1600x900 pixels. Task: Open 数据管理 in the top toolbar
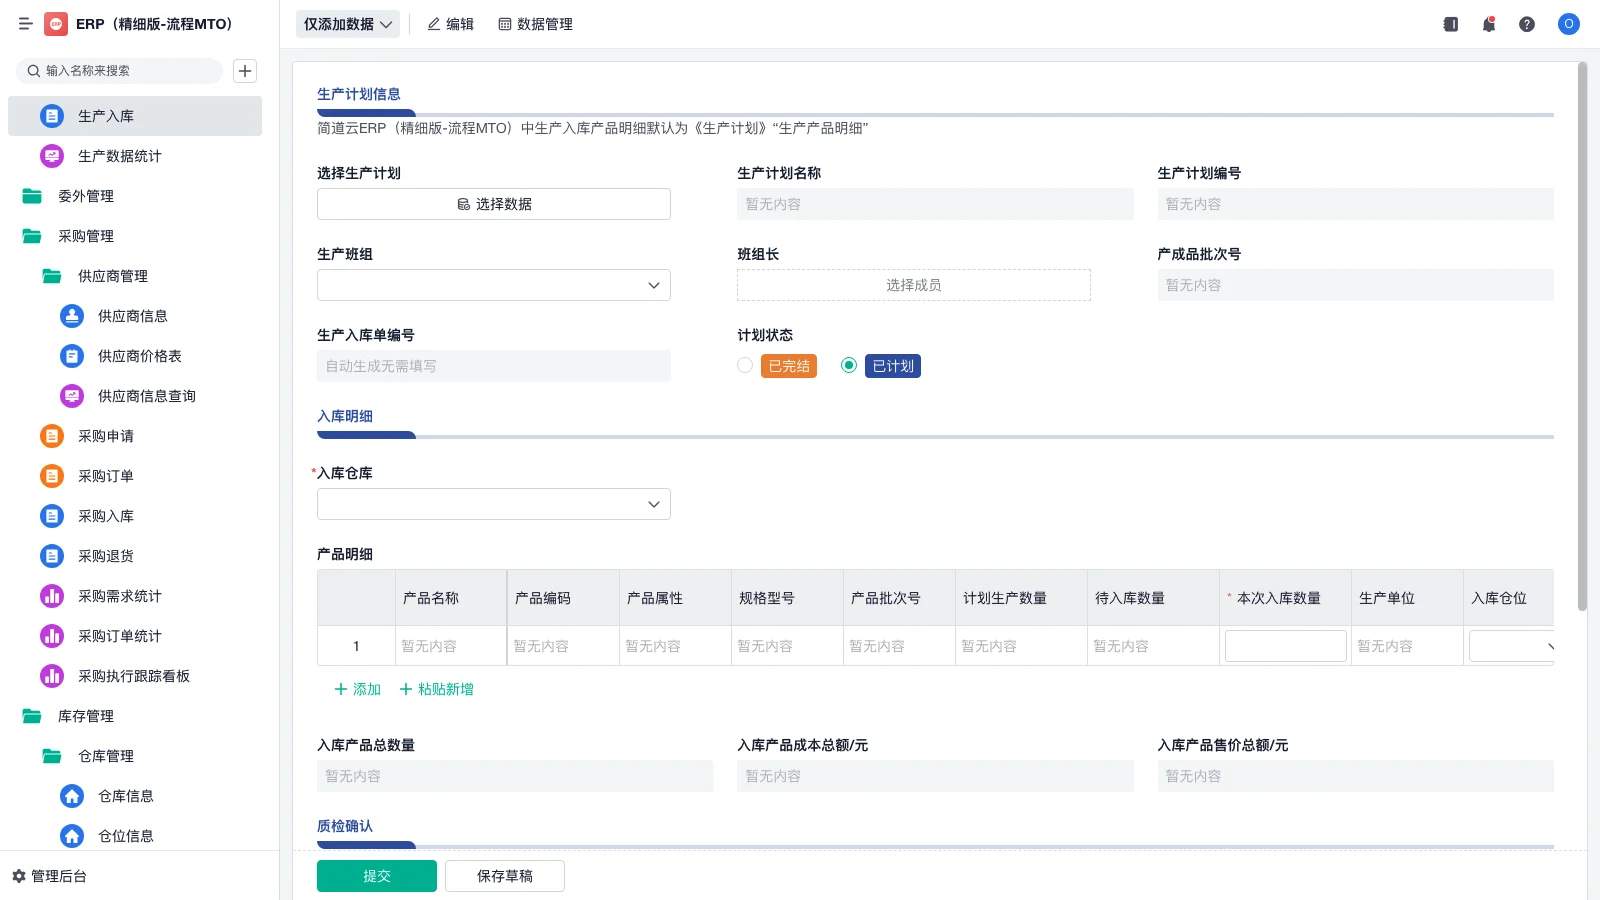(x=536, y=24)
